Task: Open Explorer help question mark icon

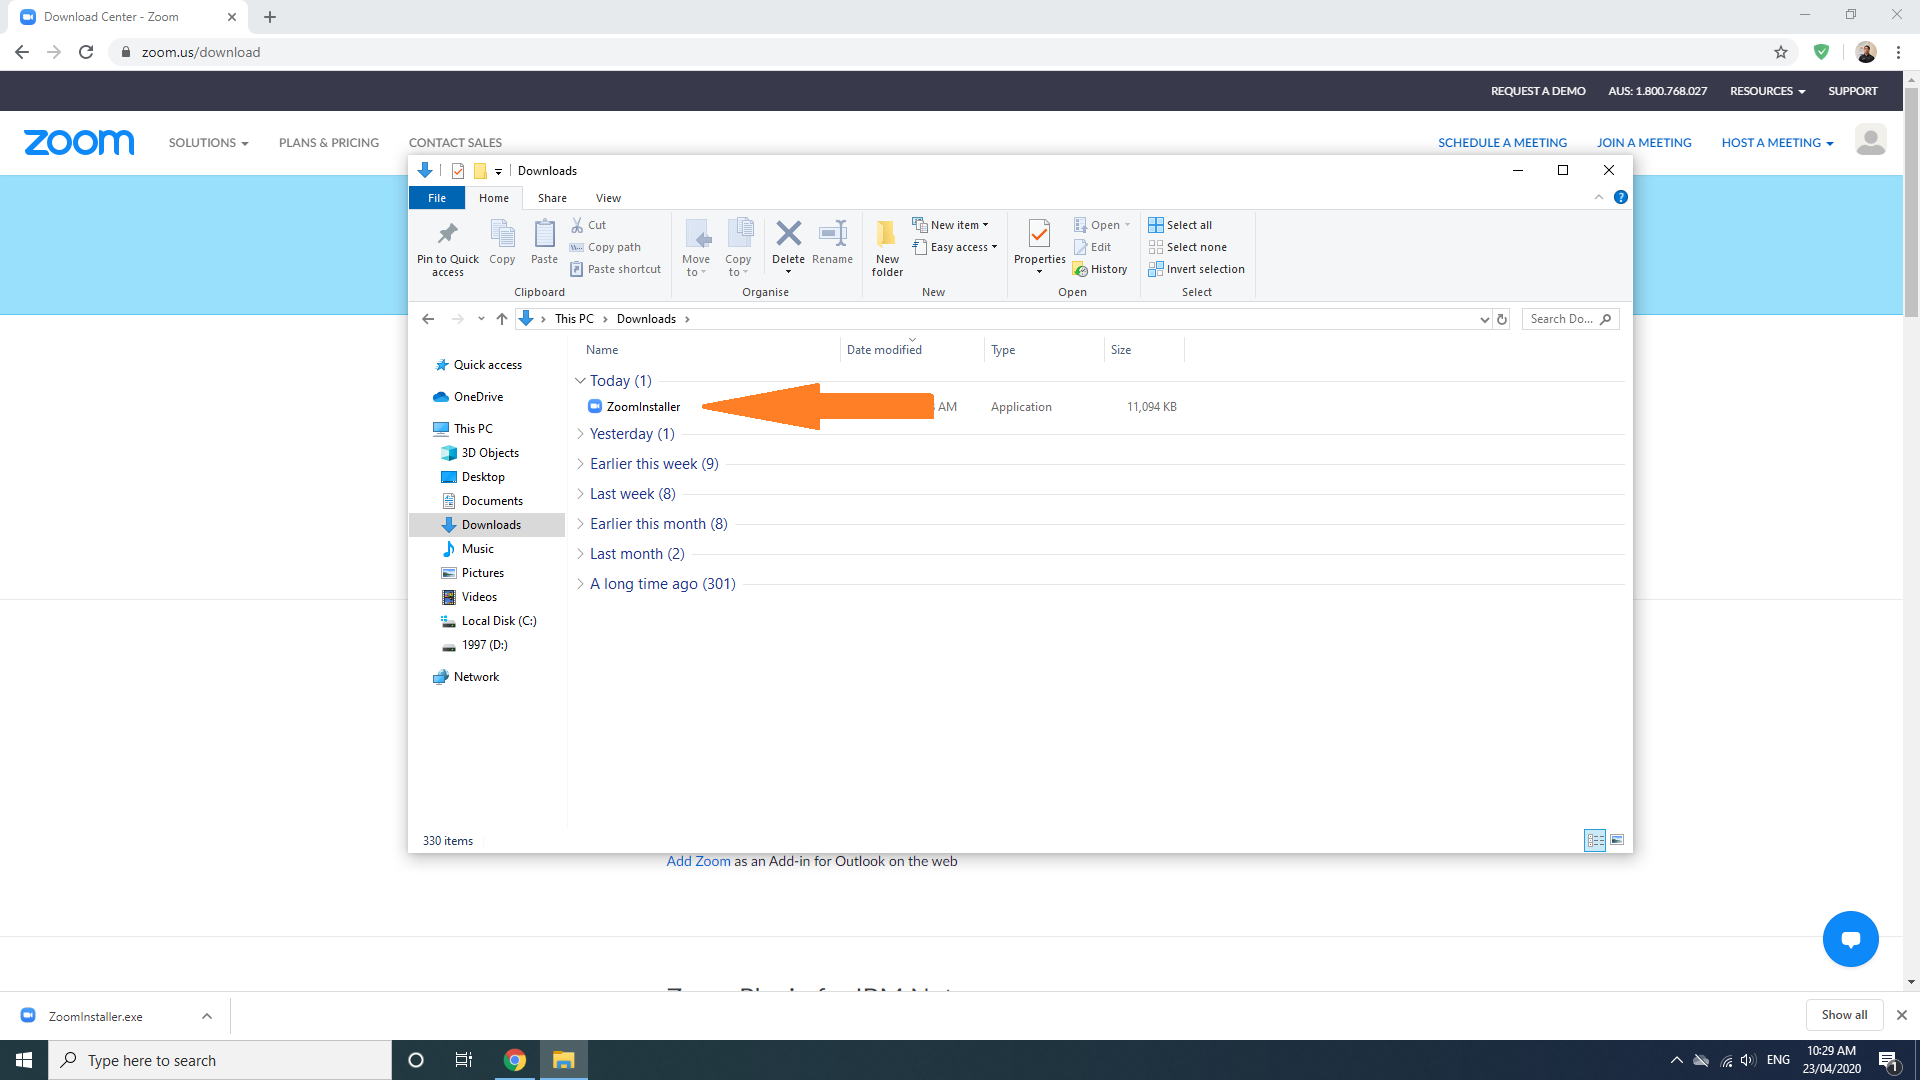Action: (x=1620, y=197)
